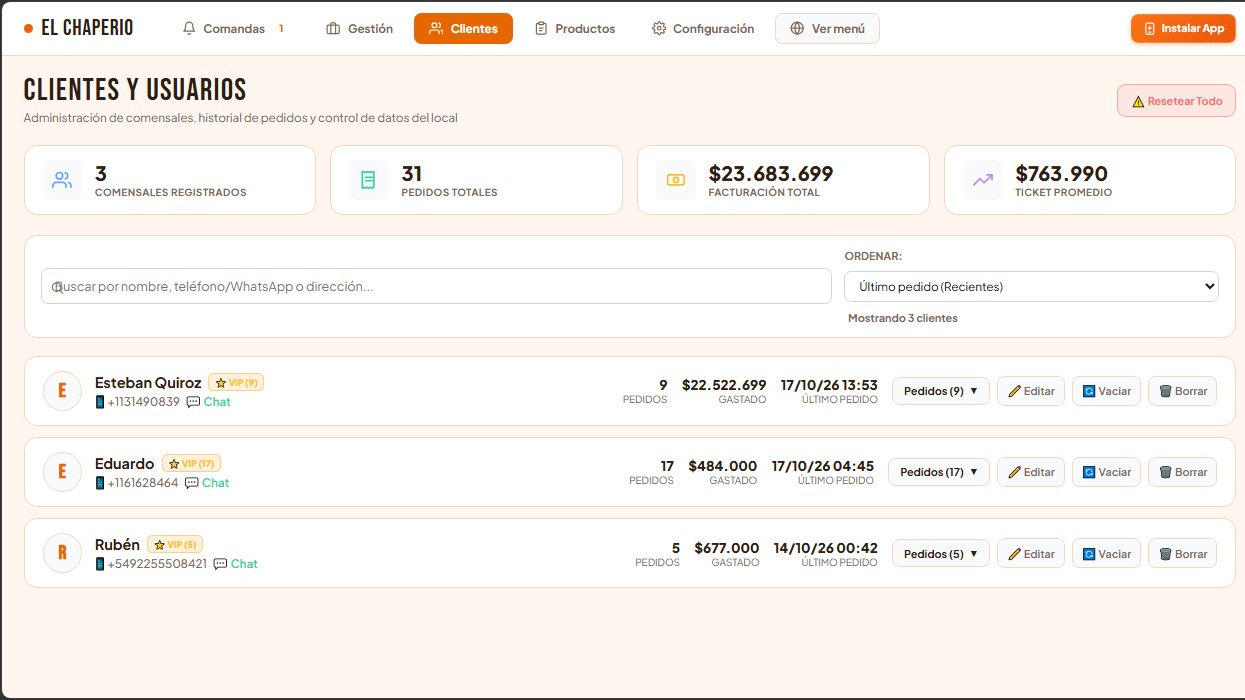Screen dimensions: 1245x700
Task: Click Rubén's avatar letter R
Action: click(62, 553)
